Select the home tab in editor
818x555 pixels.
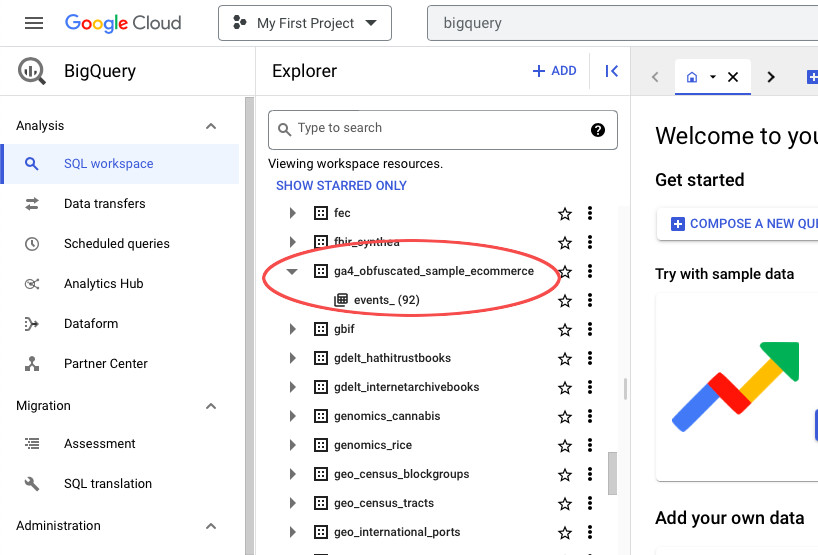tap(692, 77)
